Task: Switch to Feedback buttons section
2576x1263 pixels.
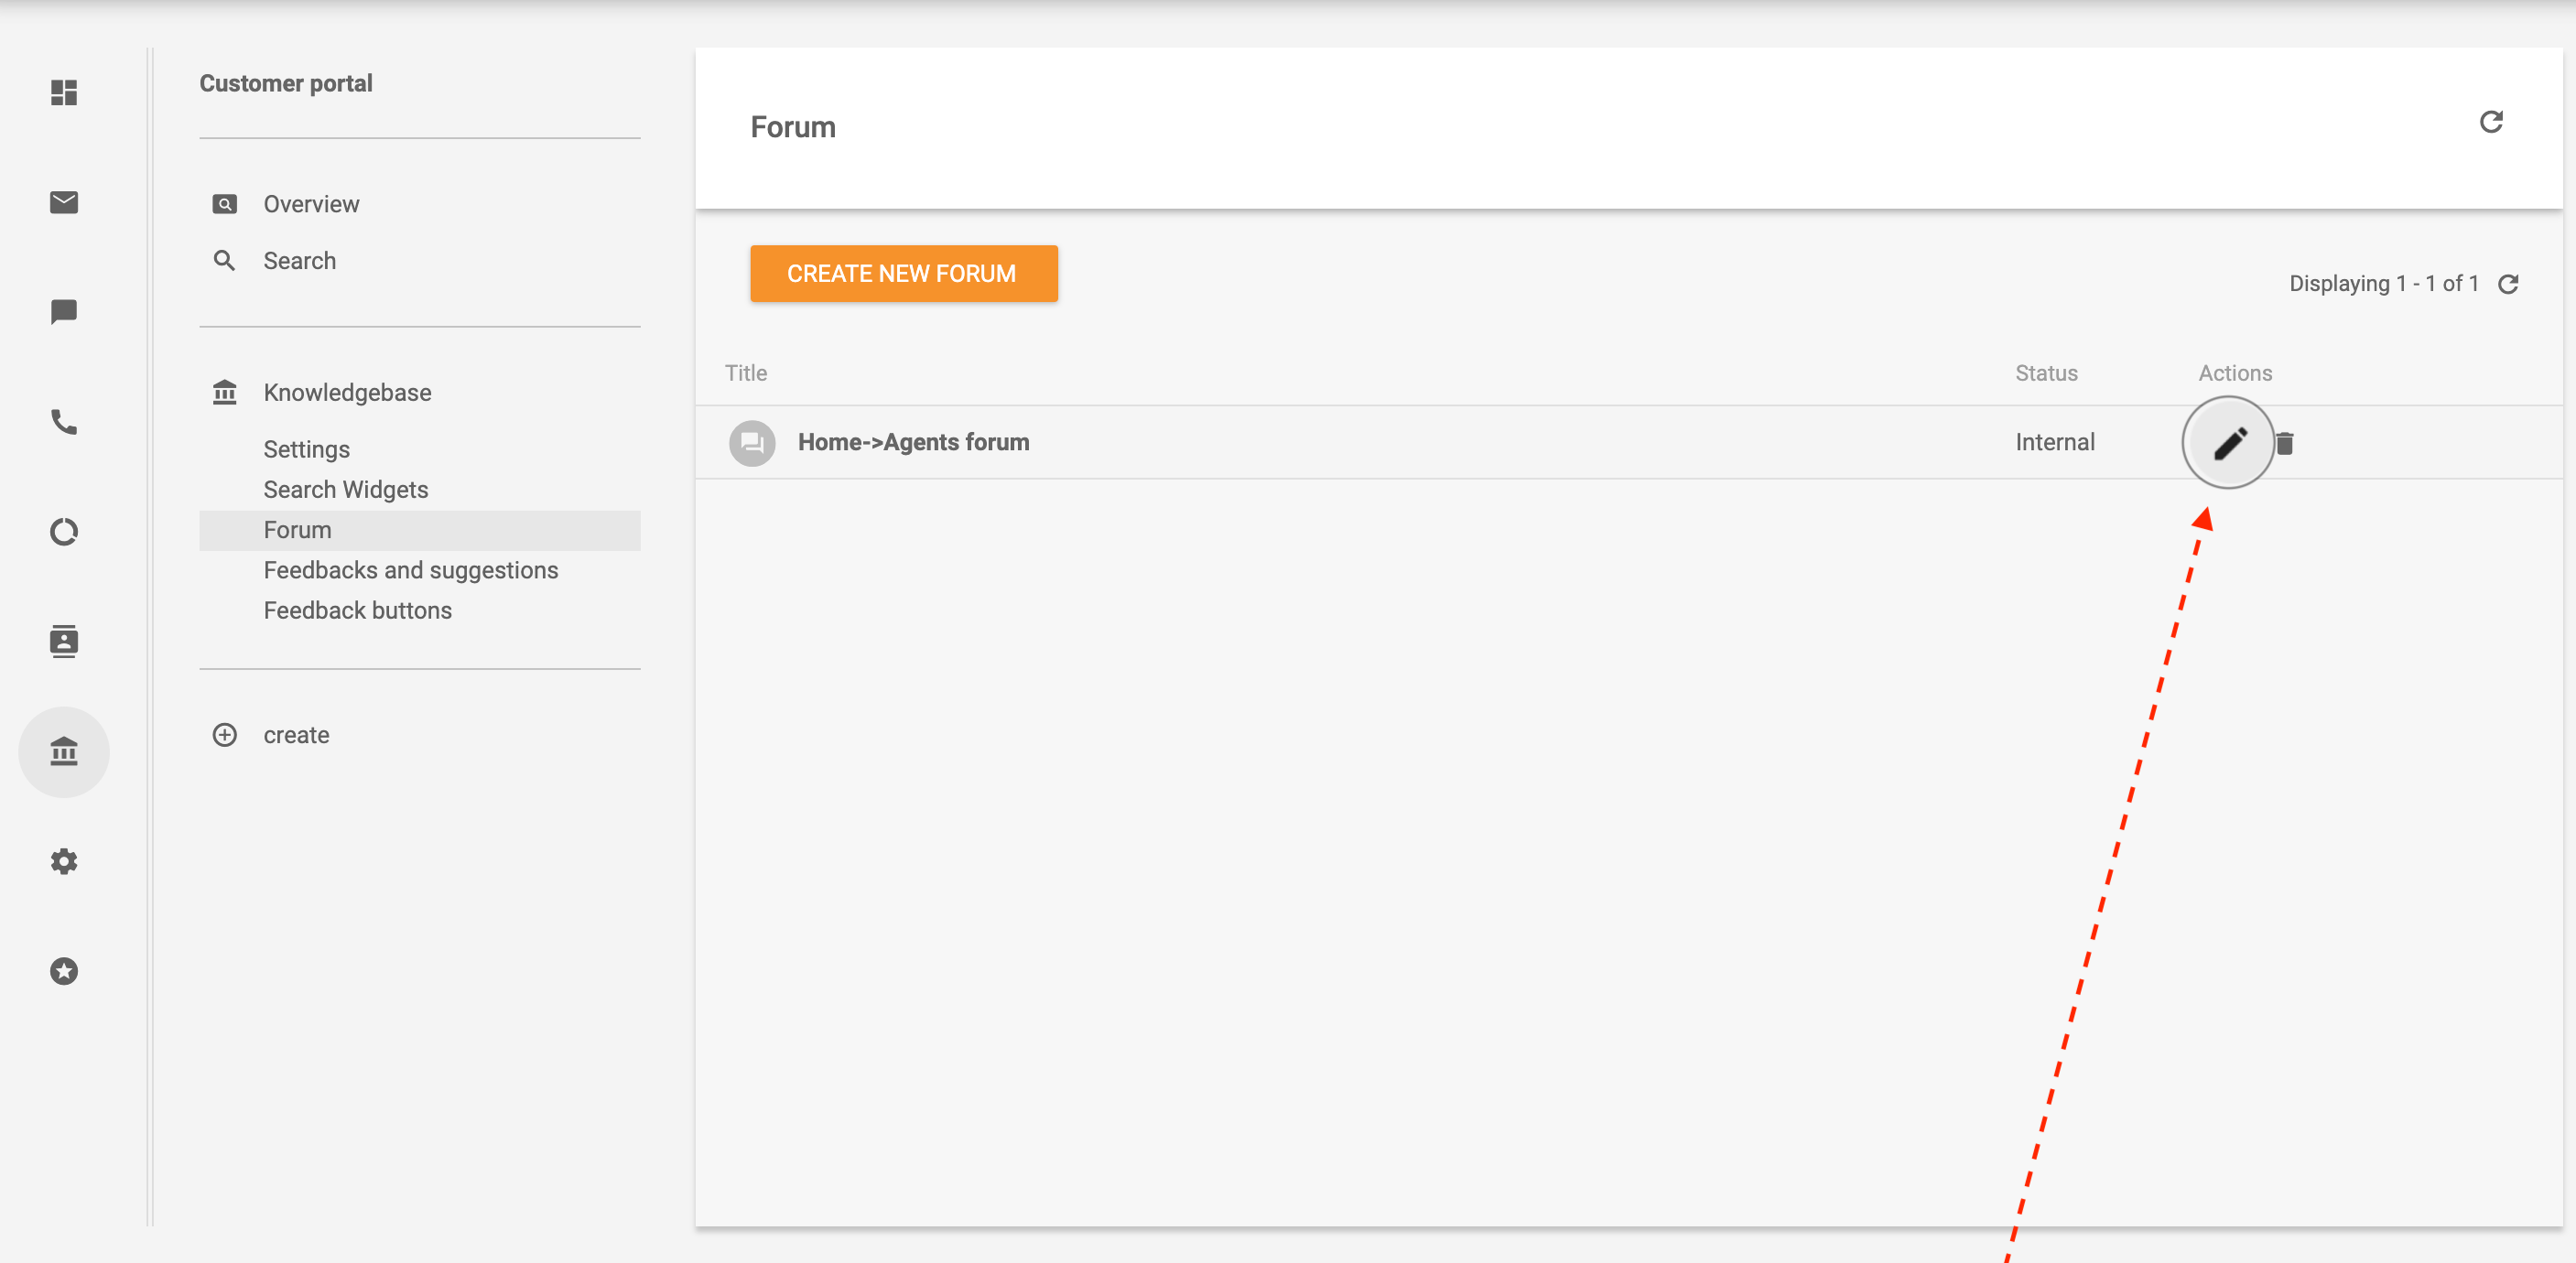Action: click(x=358, y=610)
